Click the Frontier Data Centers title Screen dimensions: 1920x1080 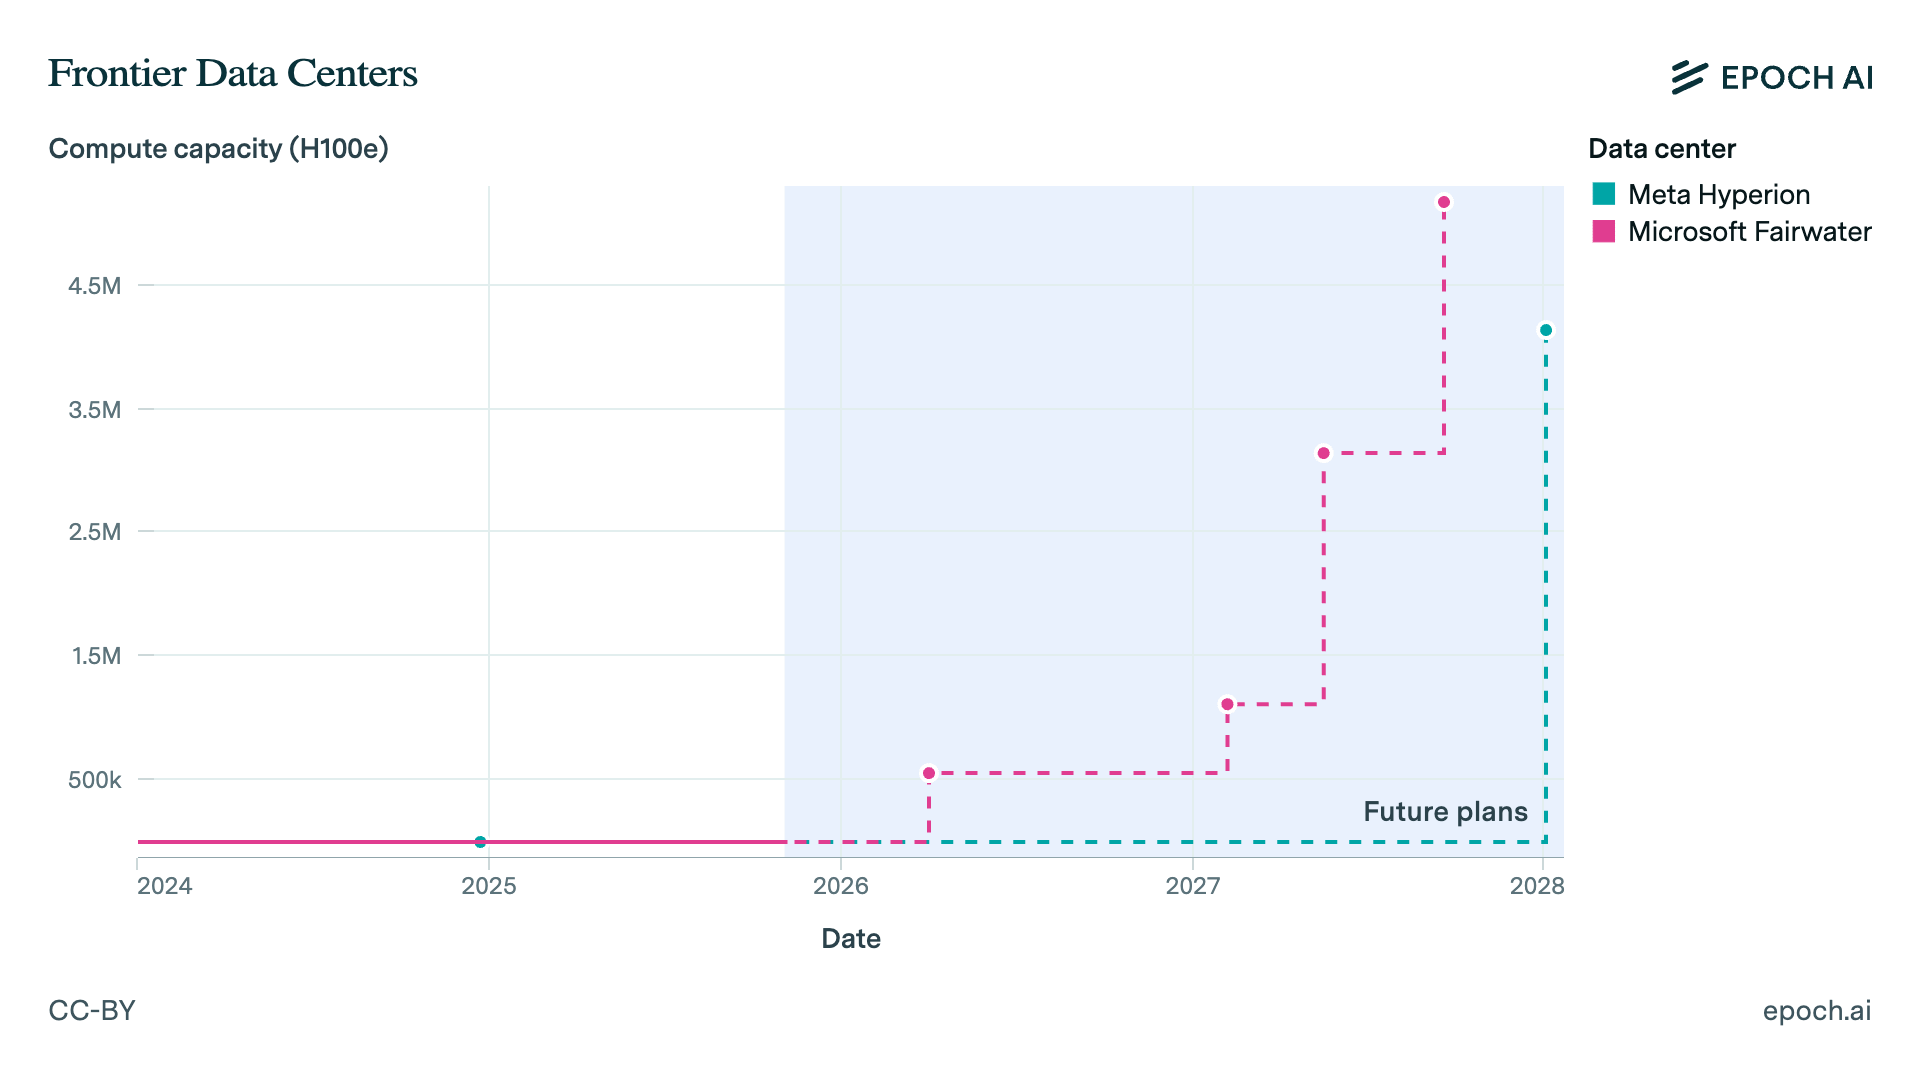point(233,73)
